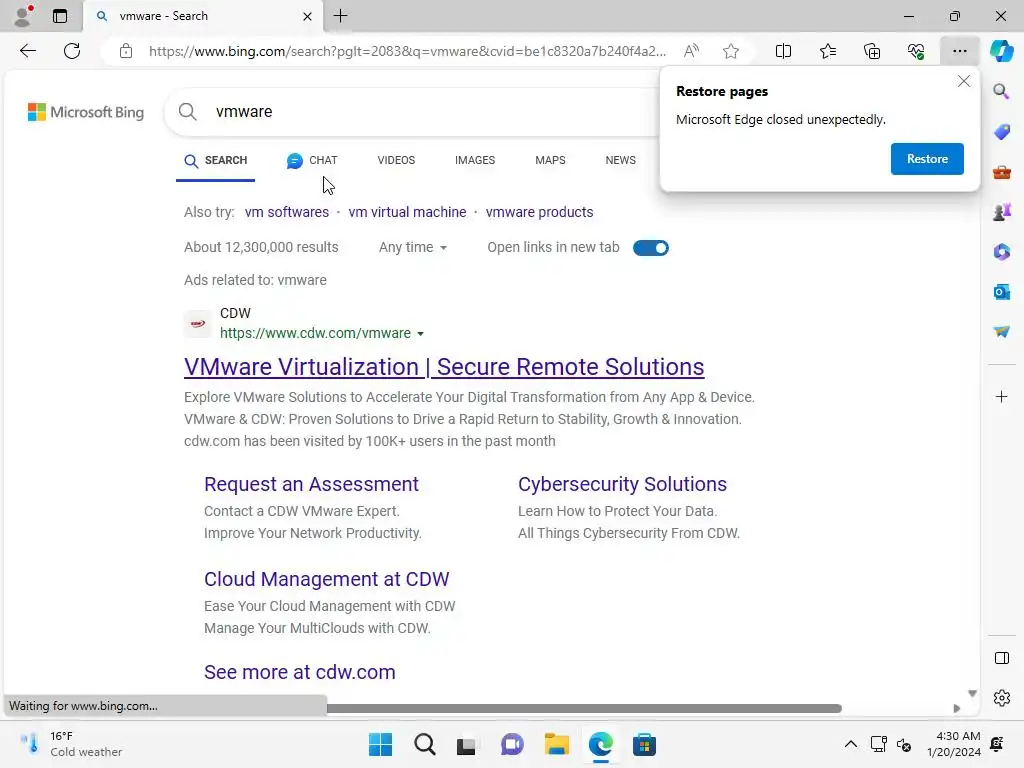Open Cybersecurity Solutions link
1024x768 pixels.
click(622, 484)
